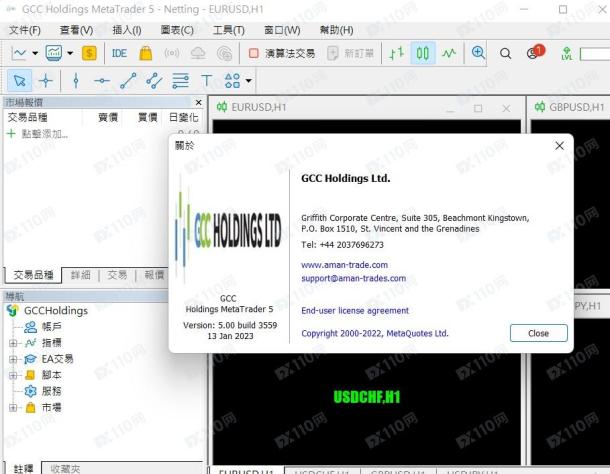Select the trendline tool

pos(128,81)
